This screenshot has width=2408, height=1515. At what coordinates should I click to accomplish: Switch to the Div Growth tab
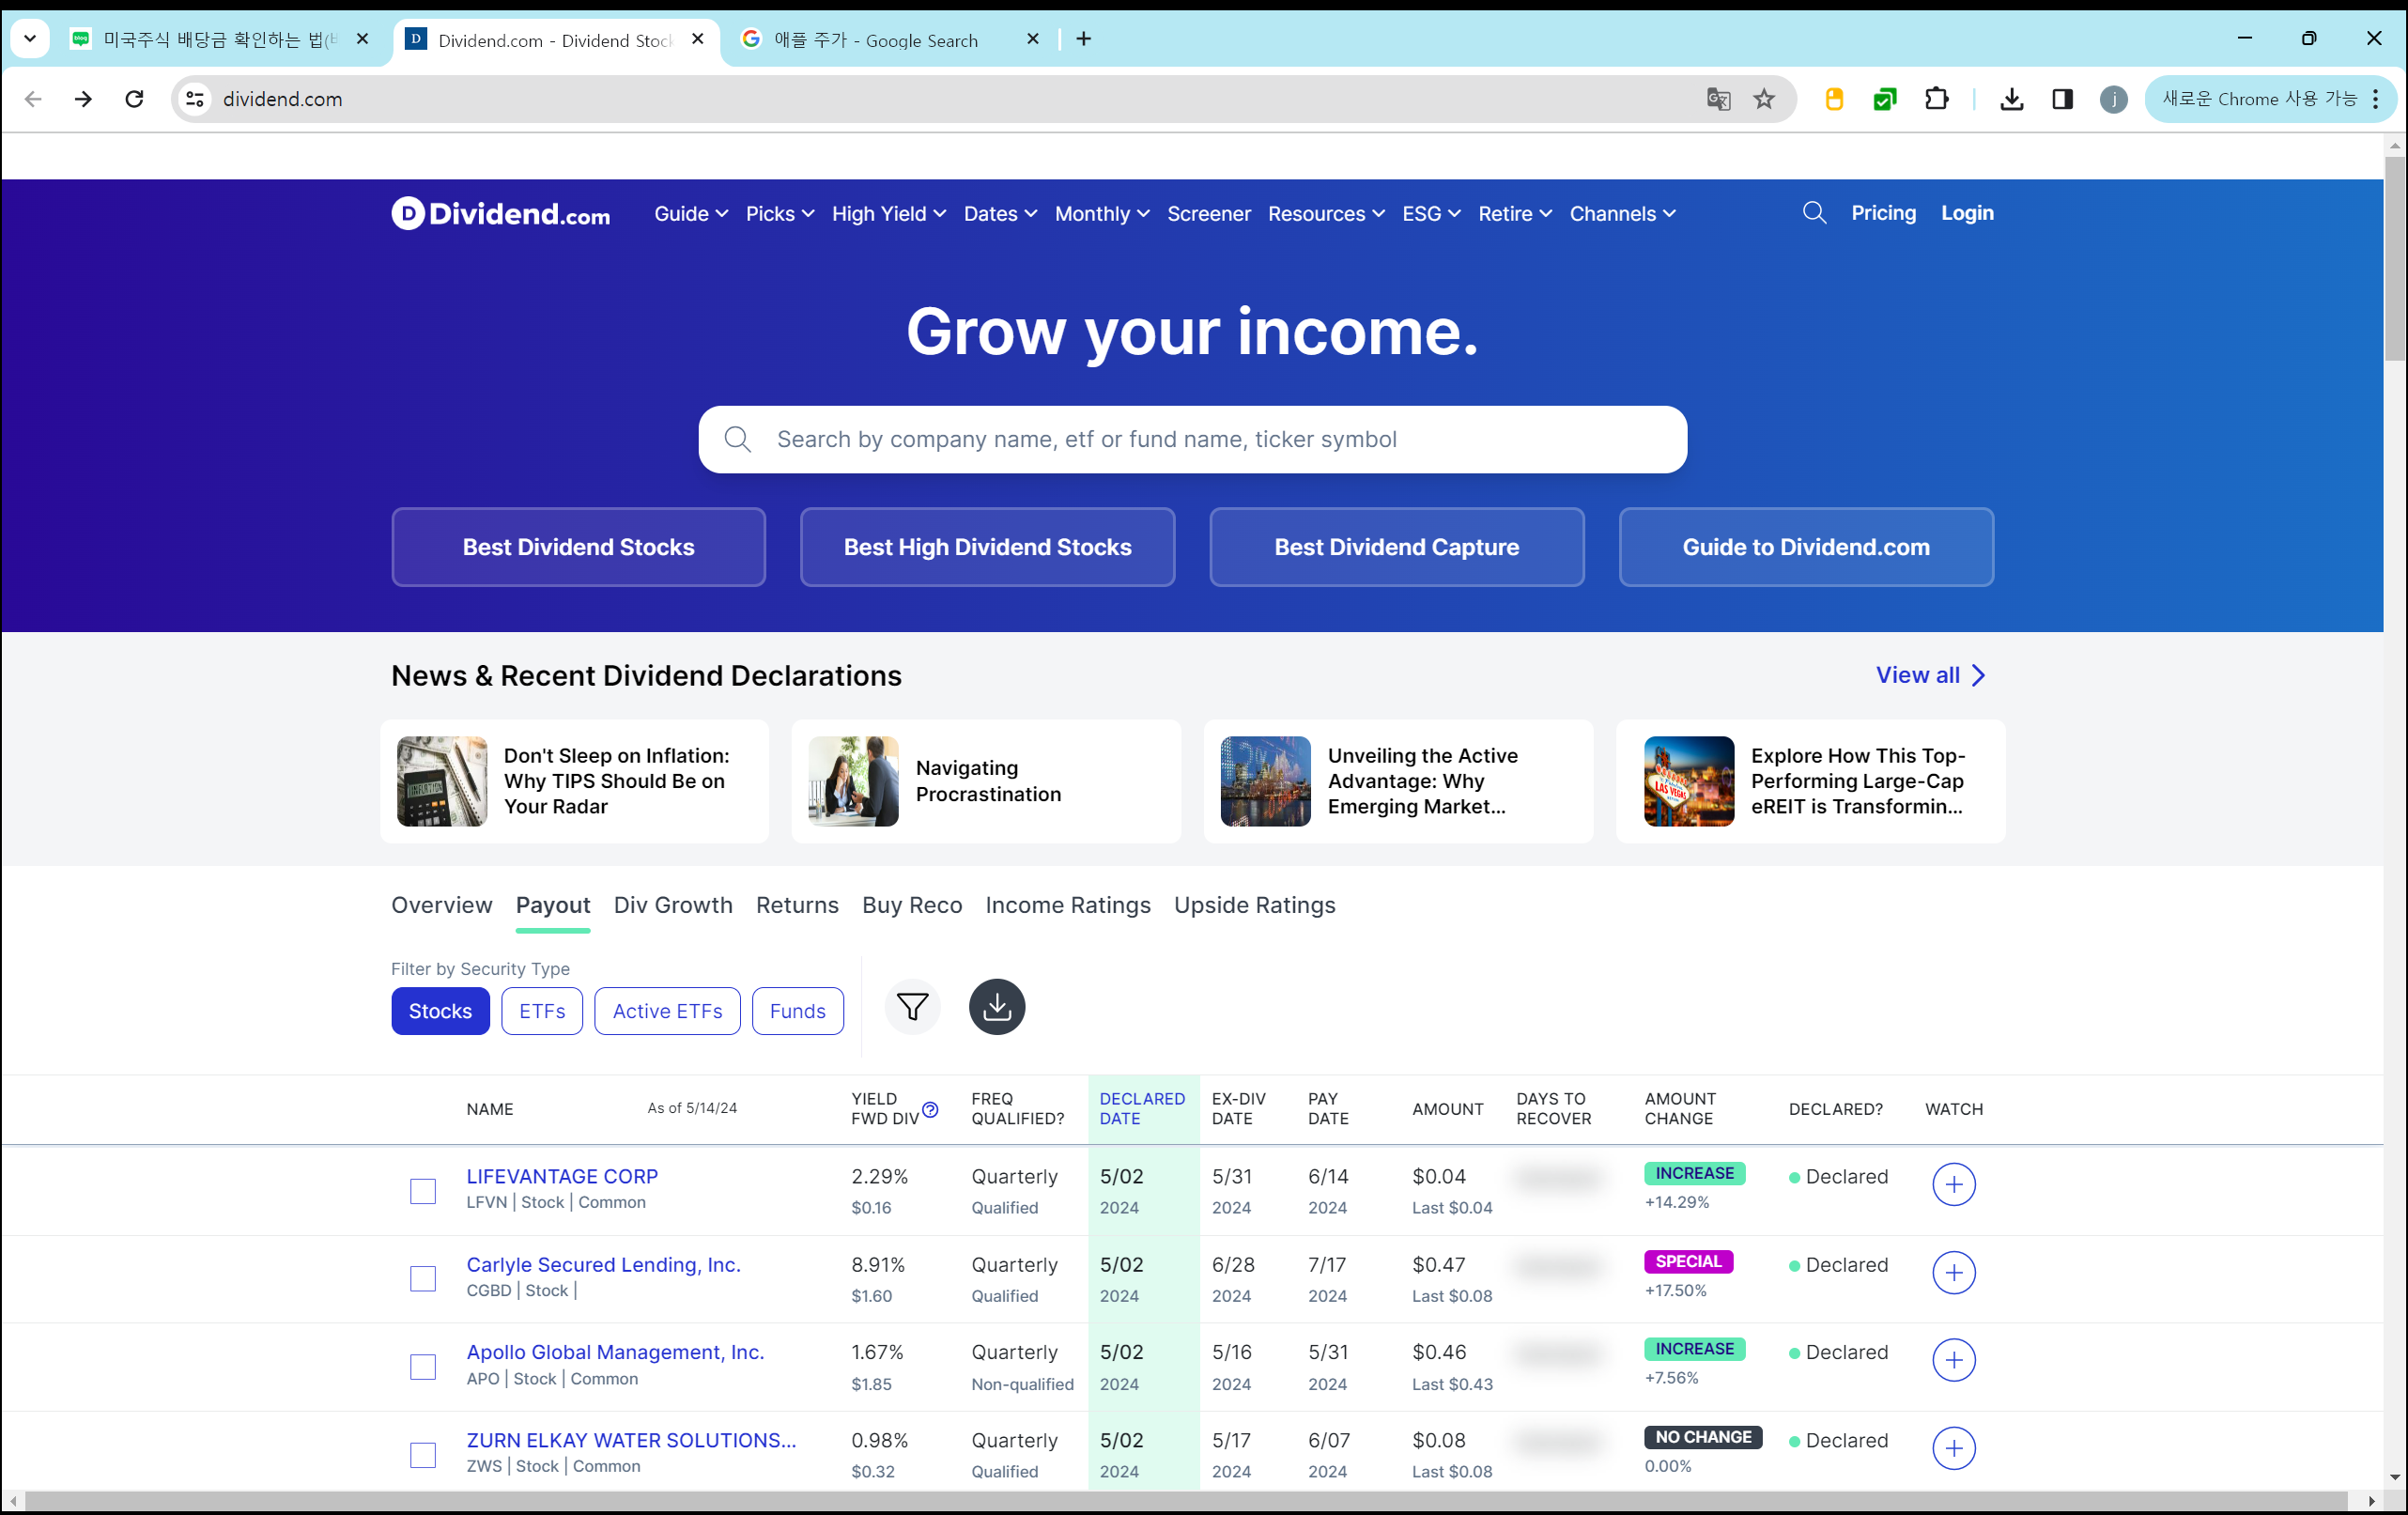coord(672,905)
